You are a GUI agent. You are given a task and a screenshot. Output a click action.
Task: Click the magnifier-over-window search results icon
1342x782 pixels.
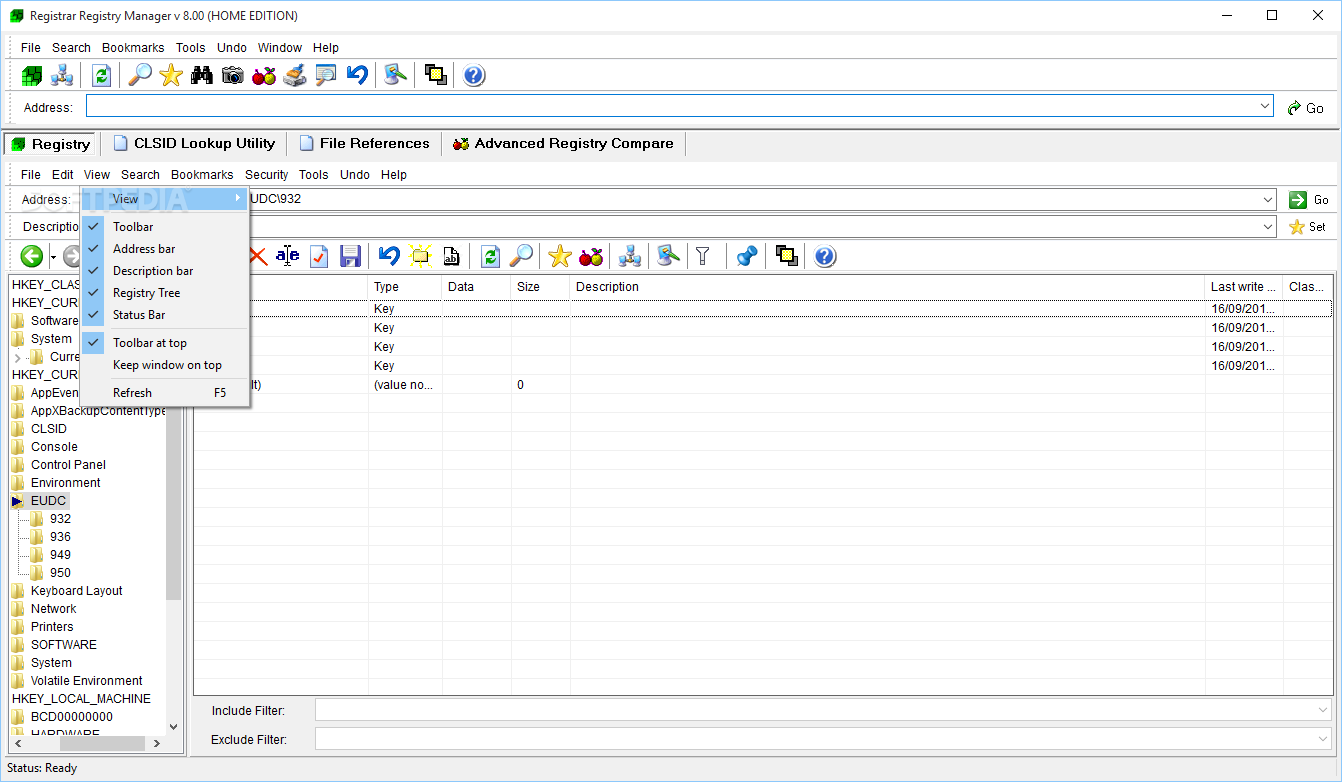tap(326, 75)
